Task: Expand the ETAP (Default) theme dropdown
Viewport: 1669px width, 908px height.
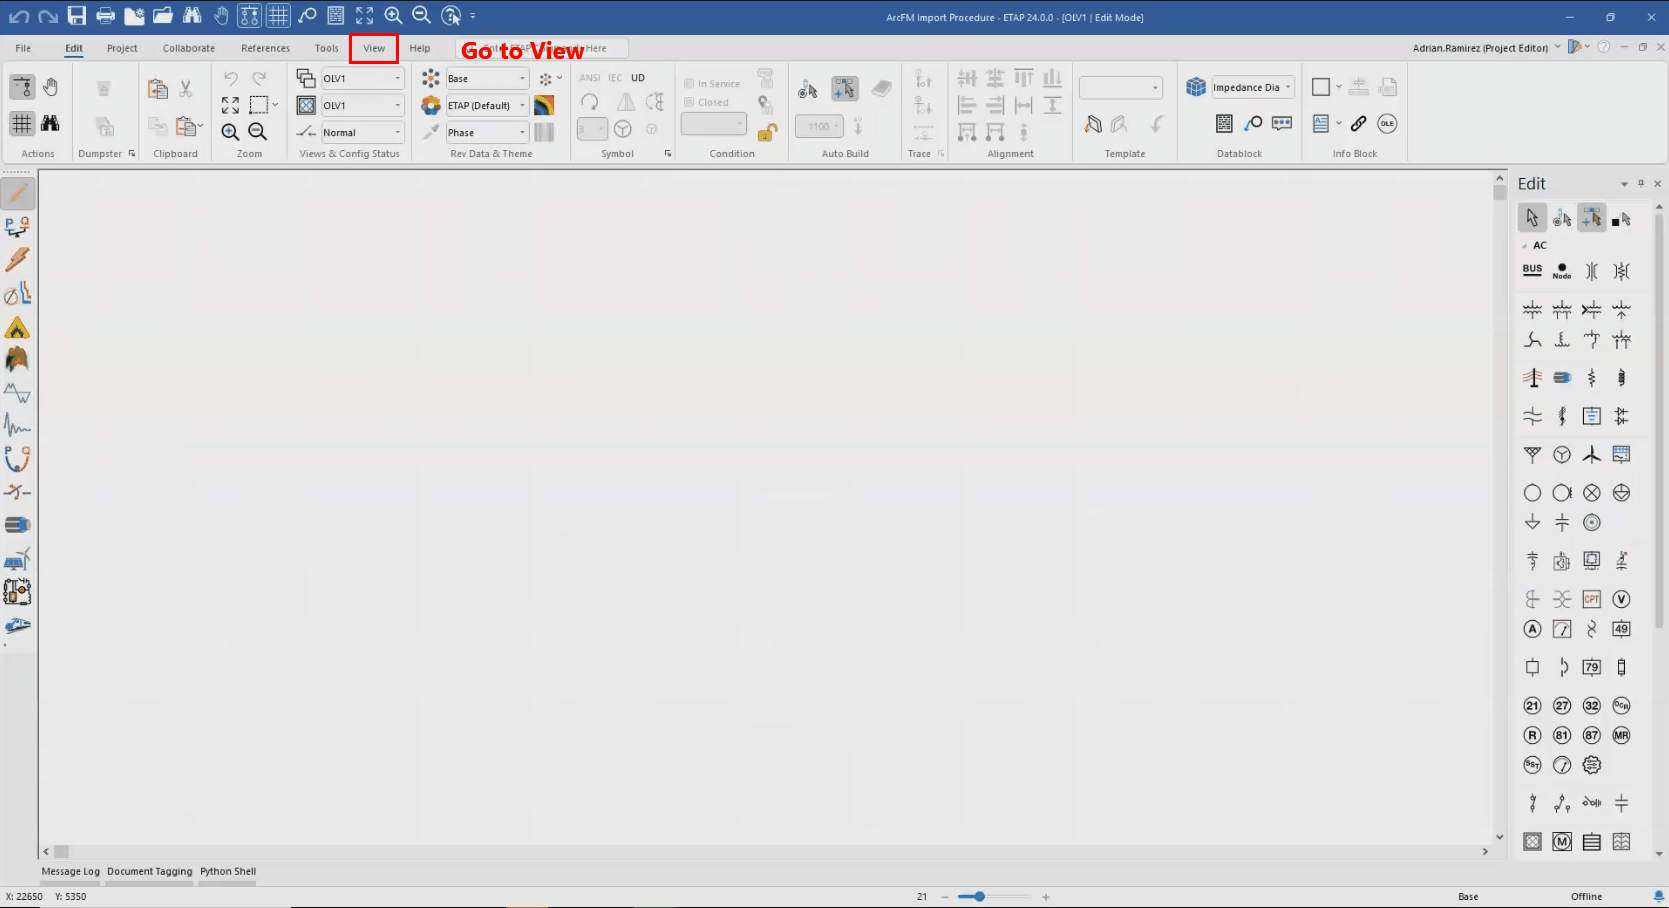Action: point(522,105)
